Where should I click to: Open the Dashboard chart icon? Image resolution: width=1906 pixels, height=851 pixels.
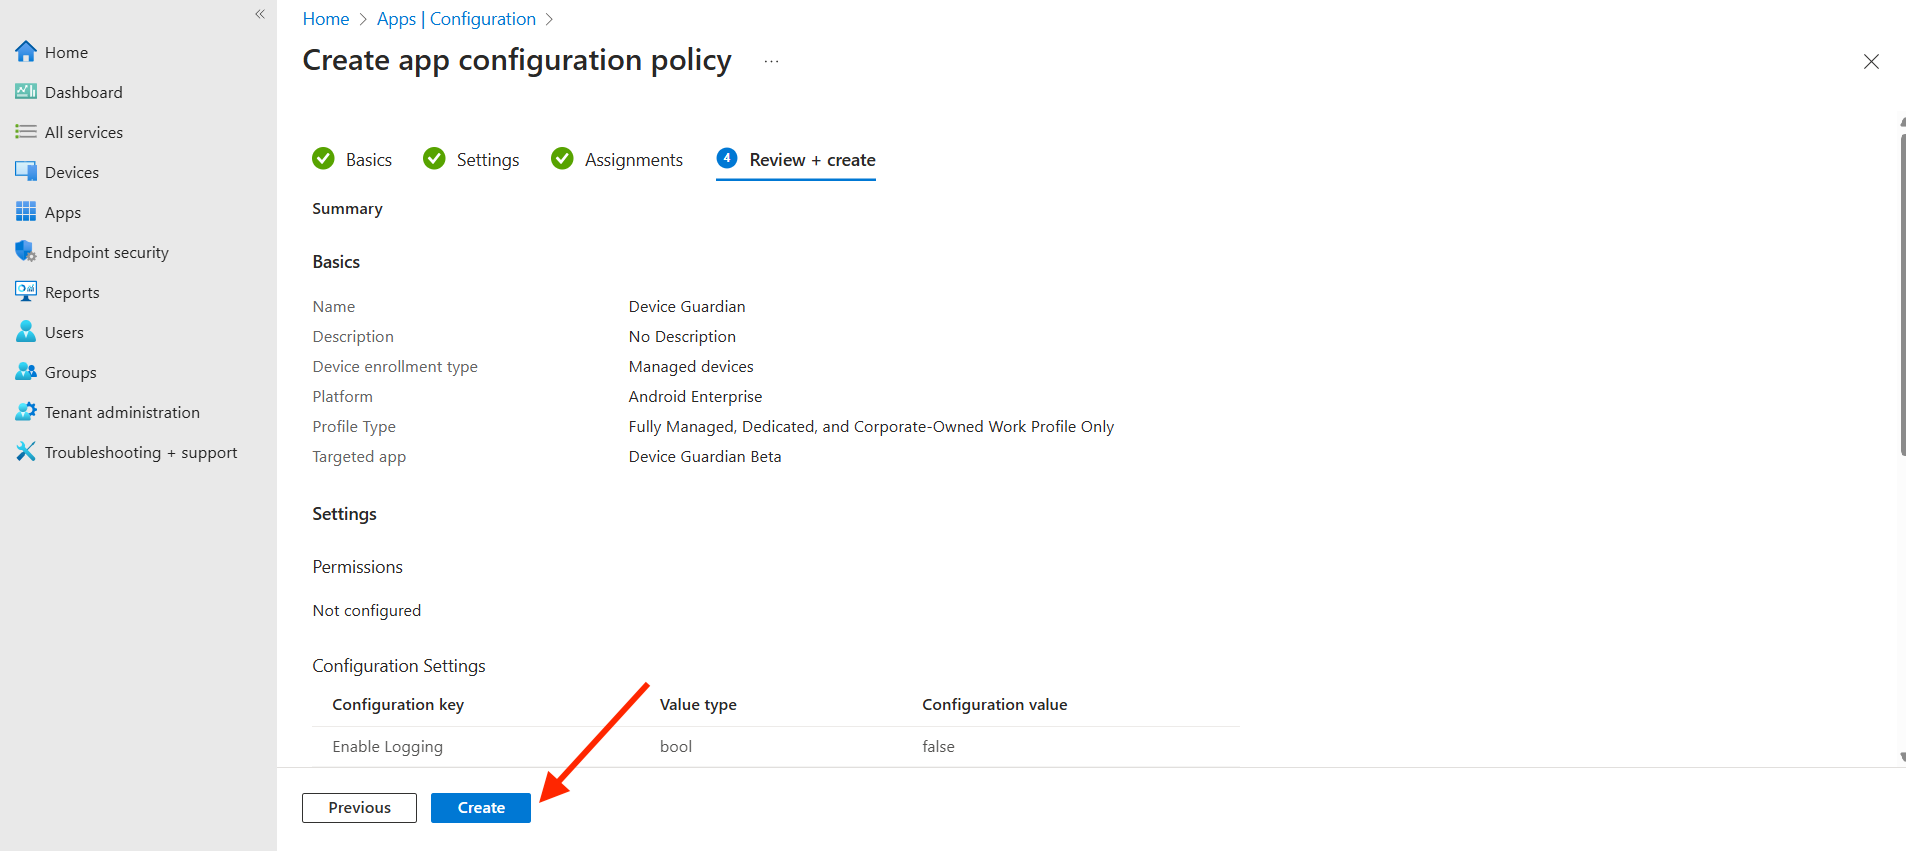click(26, 92)
